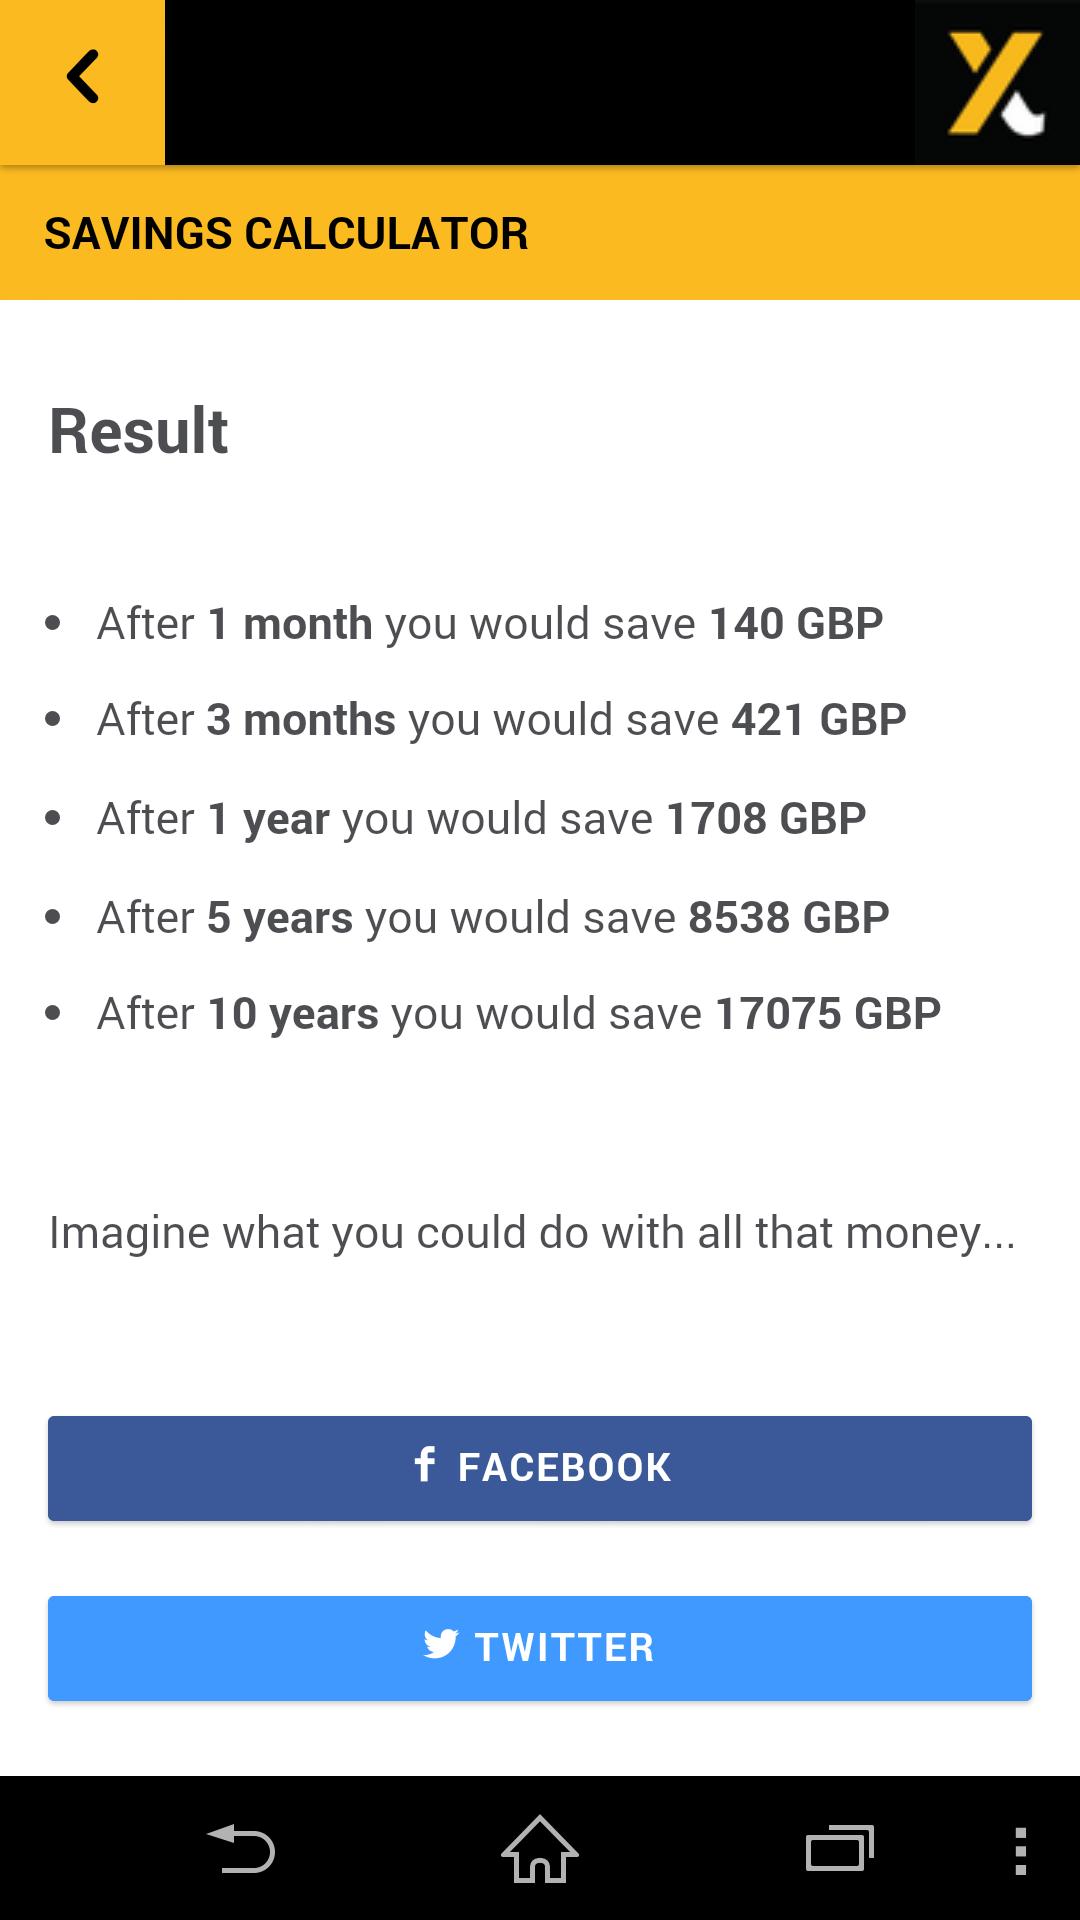Open recent apps overview

(840, 1848)
